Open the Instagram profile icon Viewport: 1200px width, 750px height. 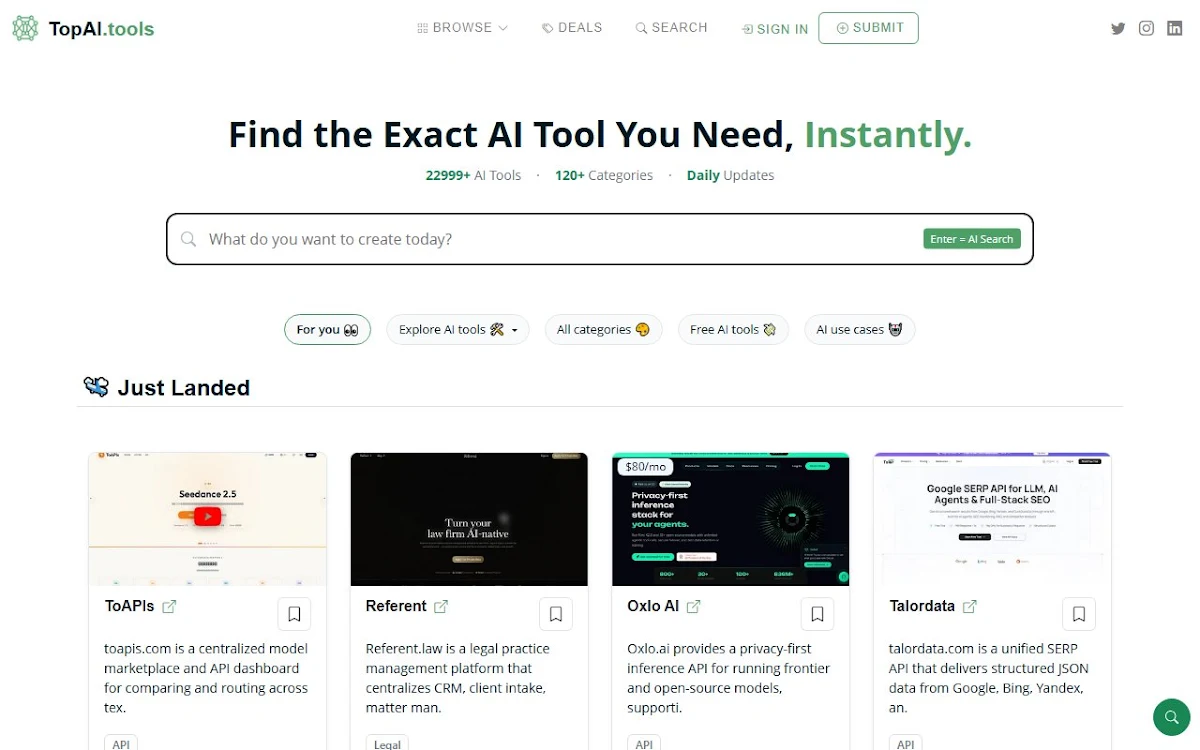tap(1147, 28)
